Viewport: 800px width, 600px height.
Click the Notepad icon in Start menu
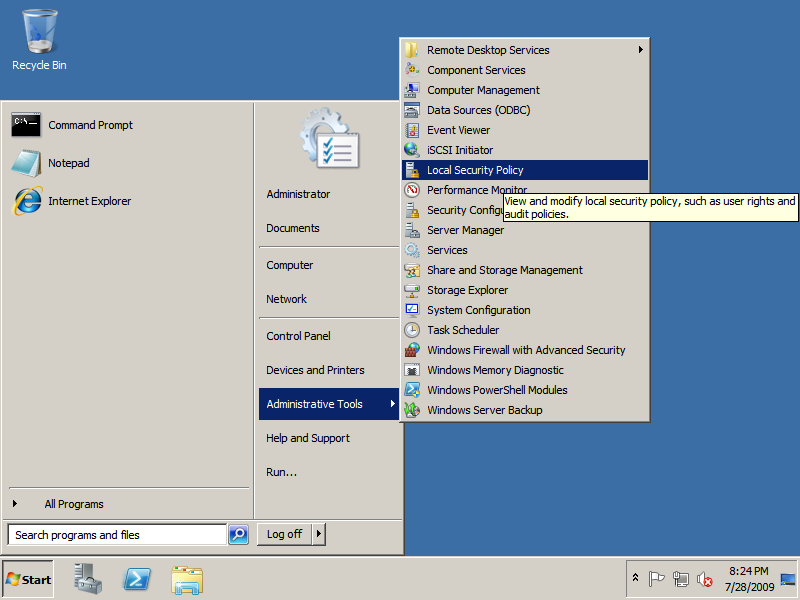pos(26,163)
